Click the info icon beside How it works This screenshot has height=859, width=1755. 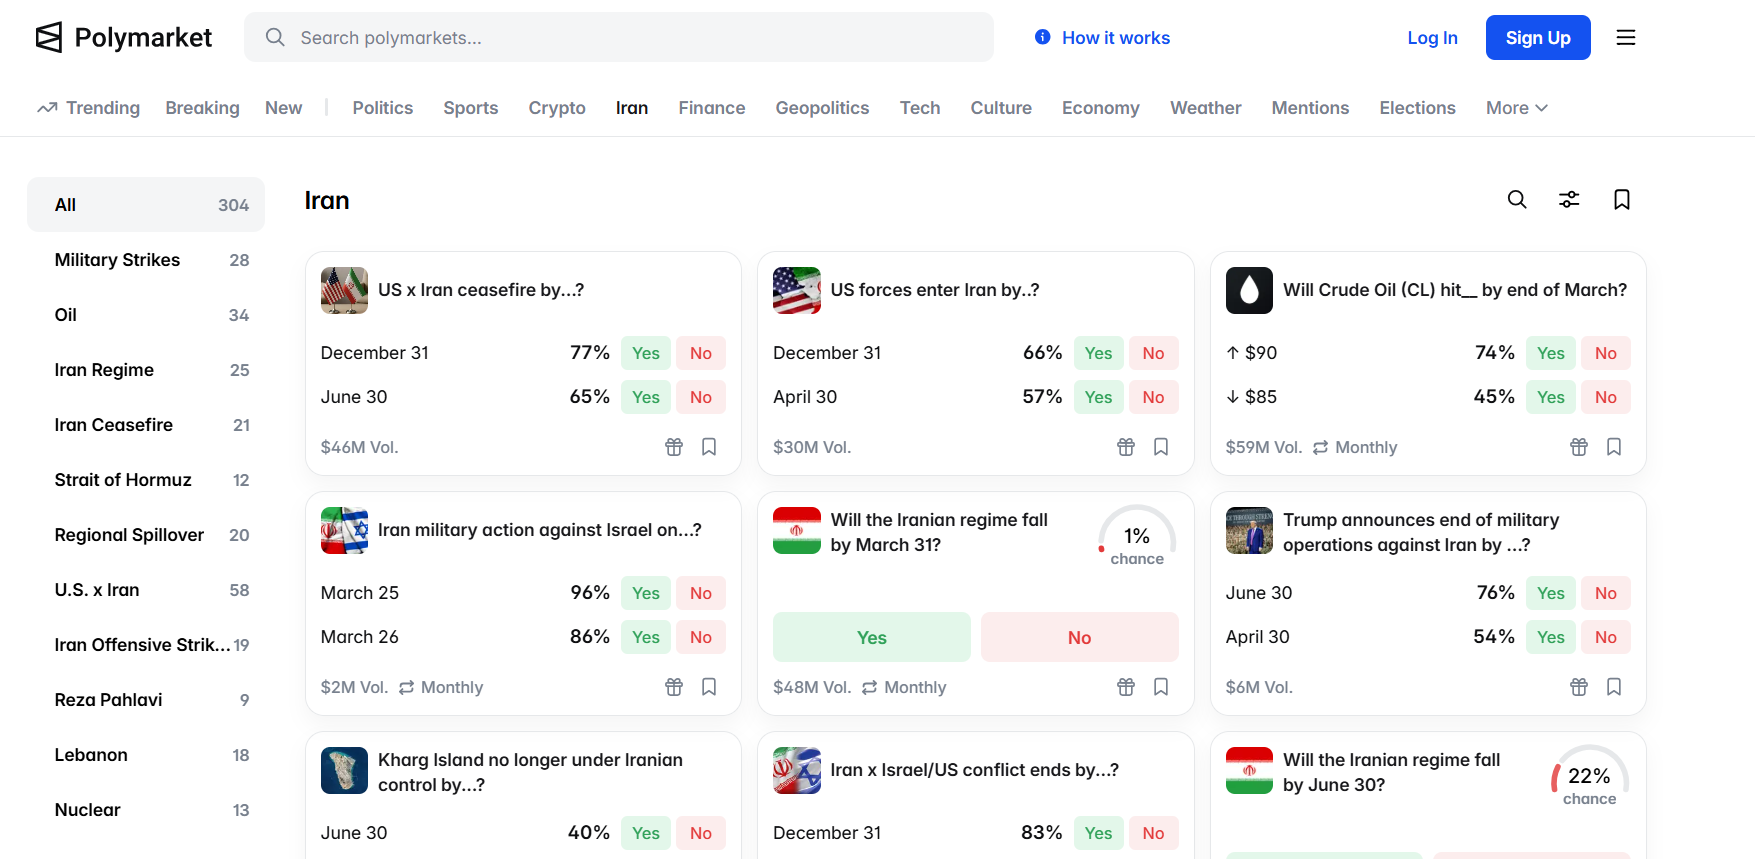(1043, 38)
